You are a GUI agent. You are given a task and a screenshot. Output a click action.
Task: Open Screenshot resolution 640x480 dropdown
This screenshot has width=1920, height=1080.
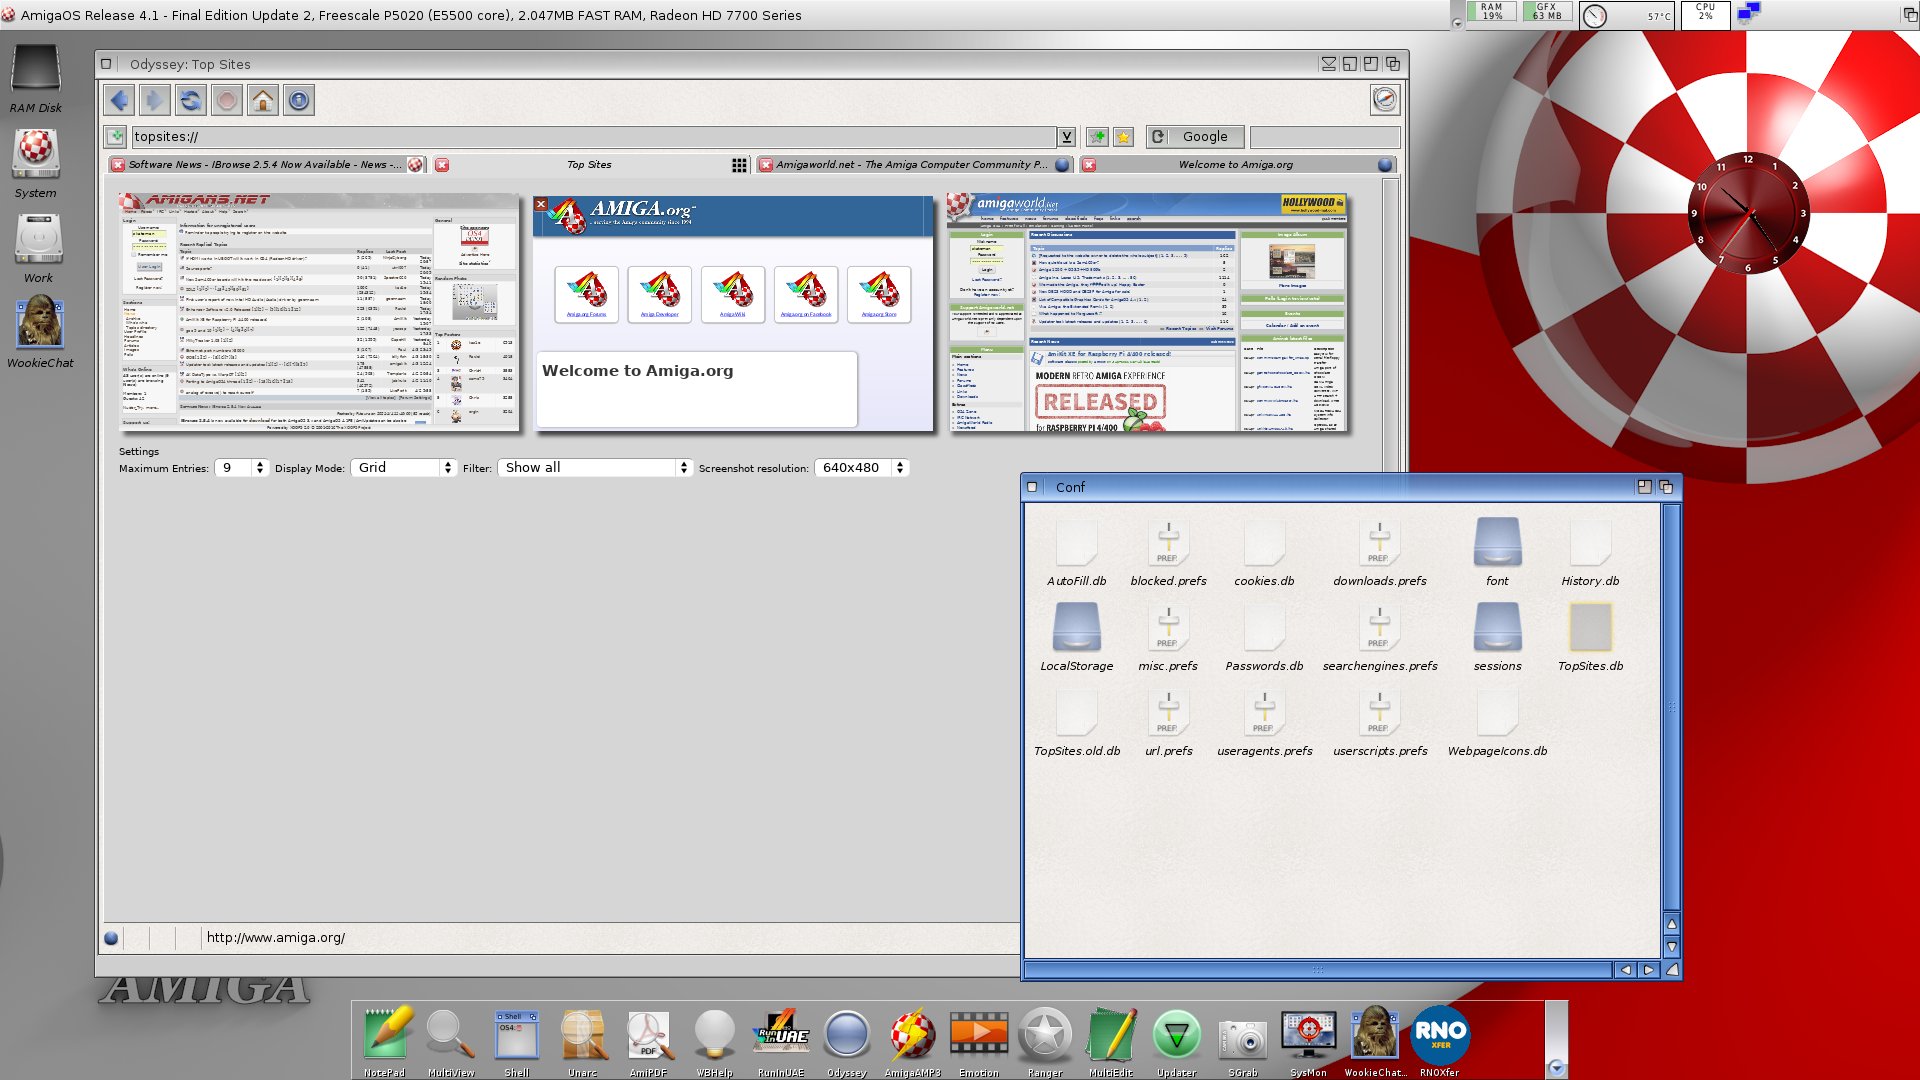(861, 468)
